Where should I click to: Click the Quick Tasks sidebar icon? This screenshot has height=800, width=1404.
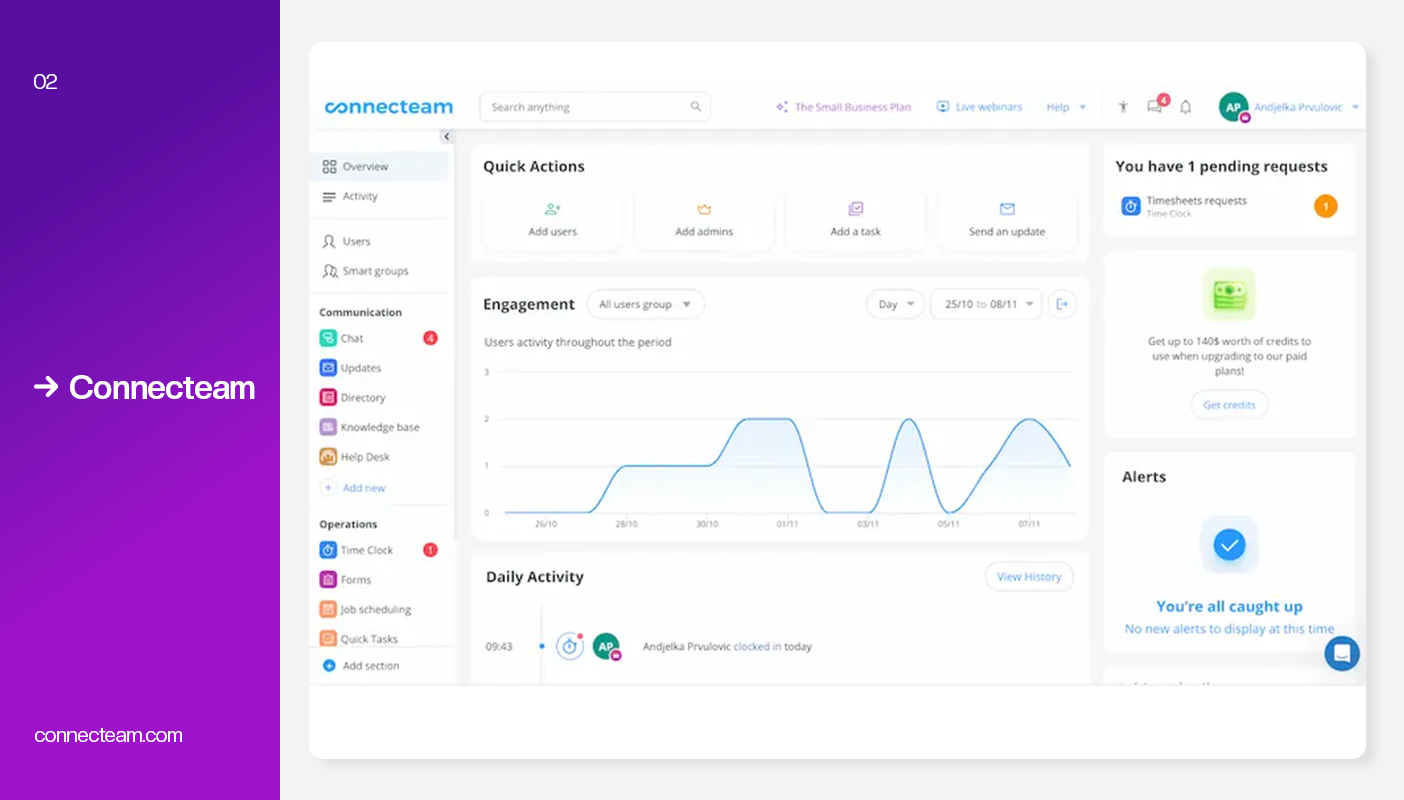pos(328,638)
